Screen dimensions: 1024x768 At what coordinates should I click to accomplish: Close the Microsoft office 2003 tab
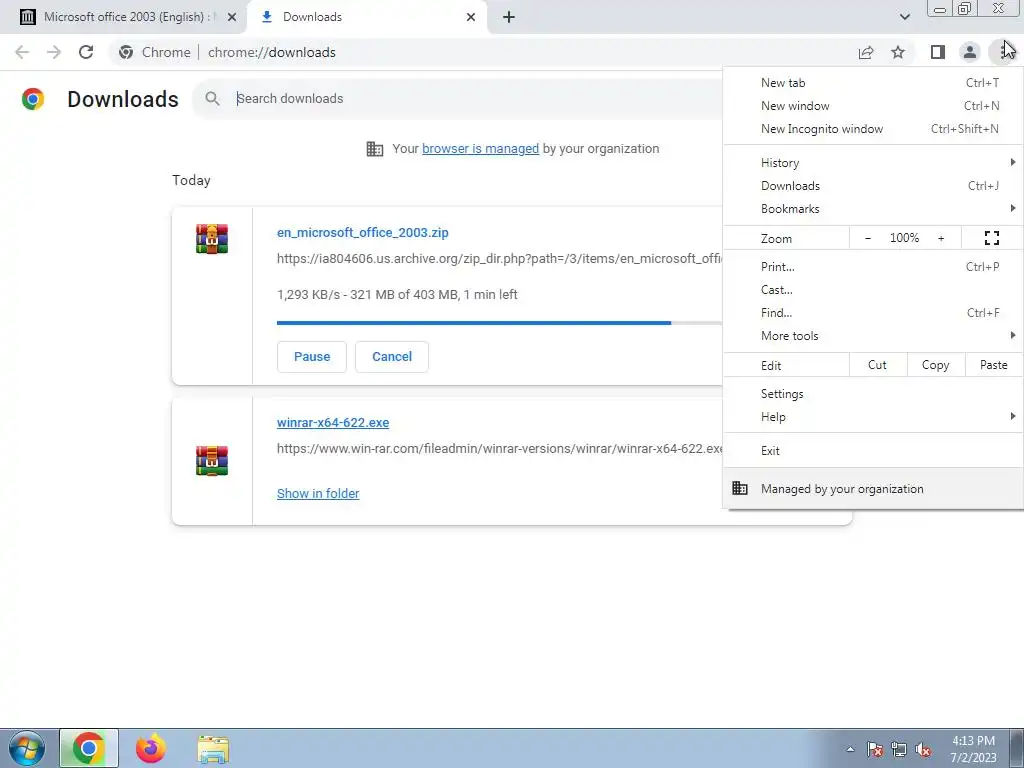point(232,17)
